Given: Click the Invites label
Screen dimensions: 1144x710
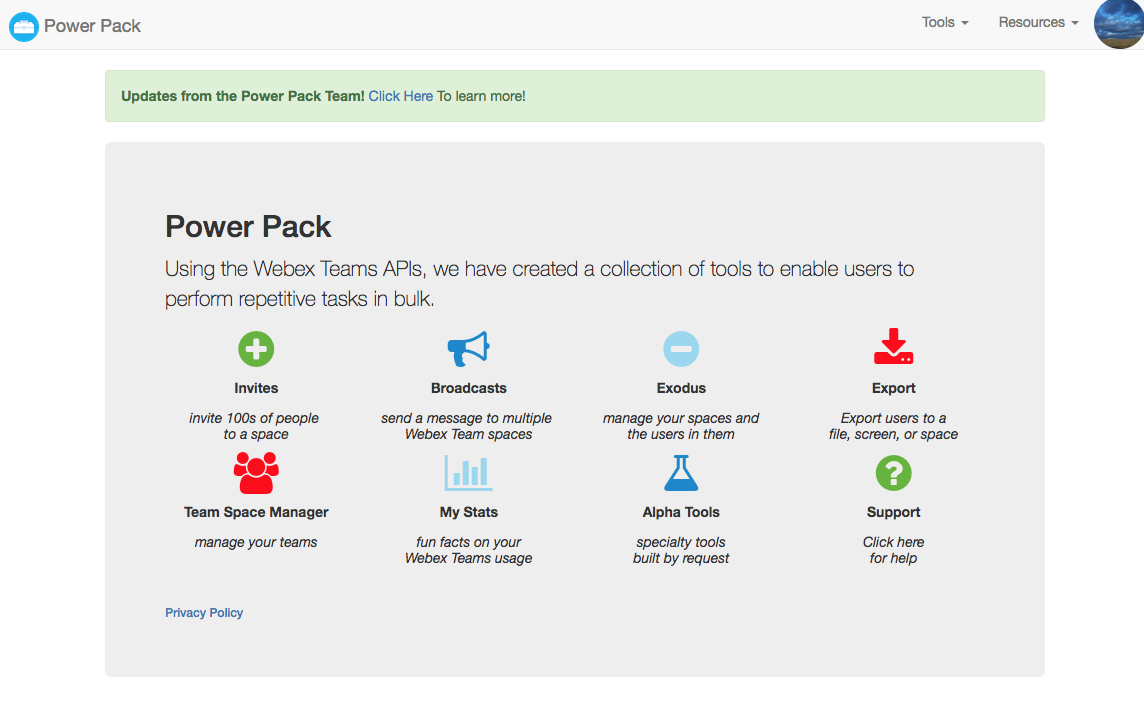Looking at the screenshot, I should [x=256, y=388].
